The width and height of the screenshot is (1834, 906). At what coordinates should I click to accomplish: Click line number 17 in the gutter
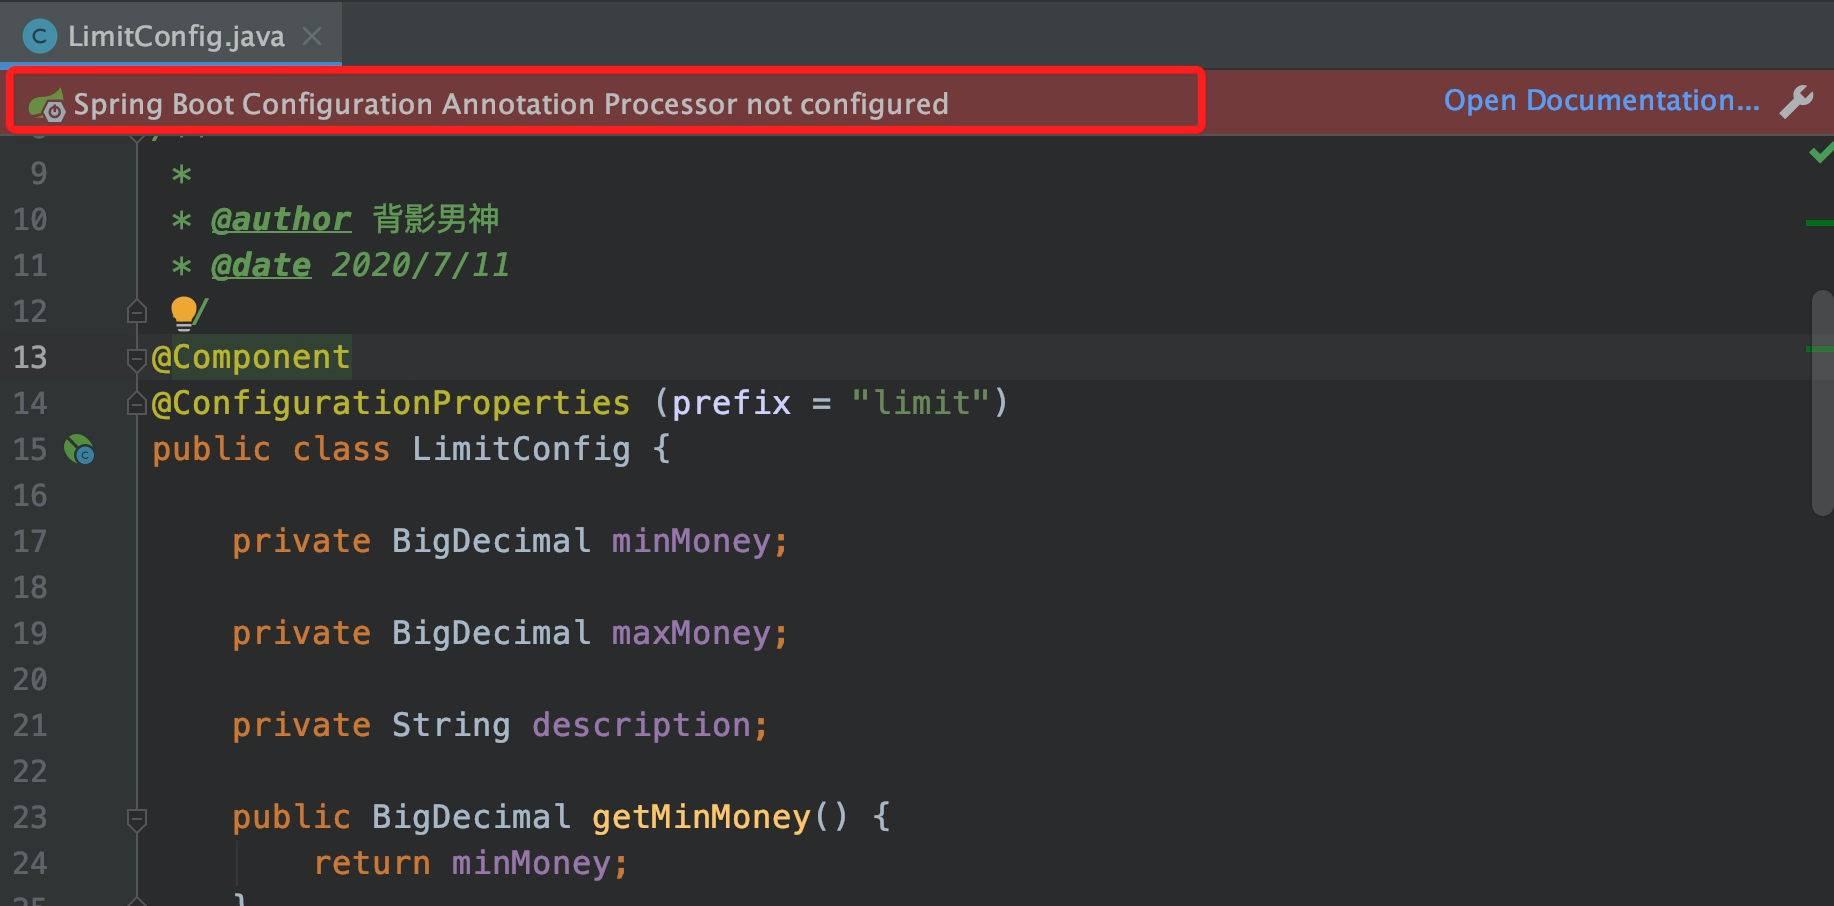click(30, 542)
